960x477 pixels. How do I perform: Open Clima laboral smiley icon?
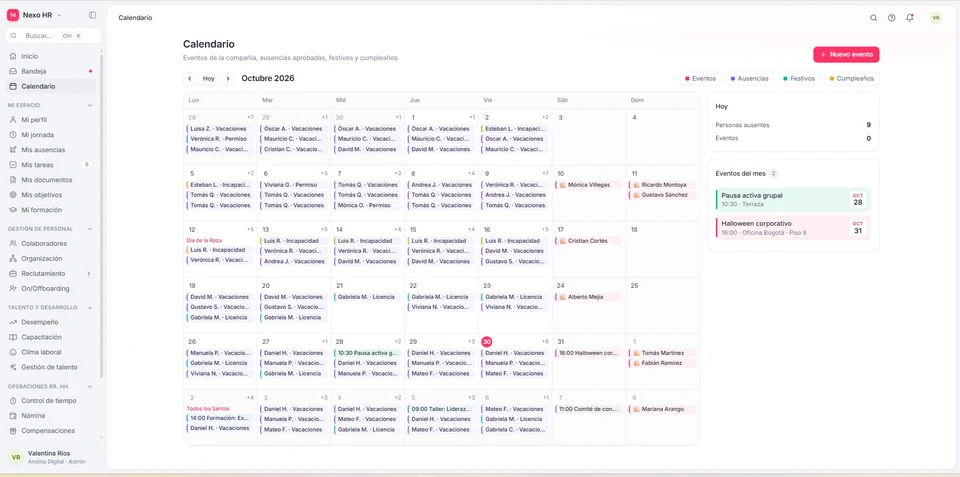coord(13,352)
